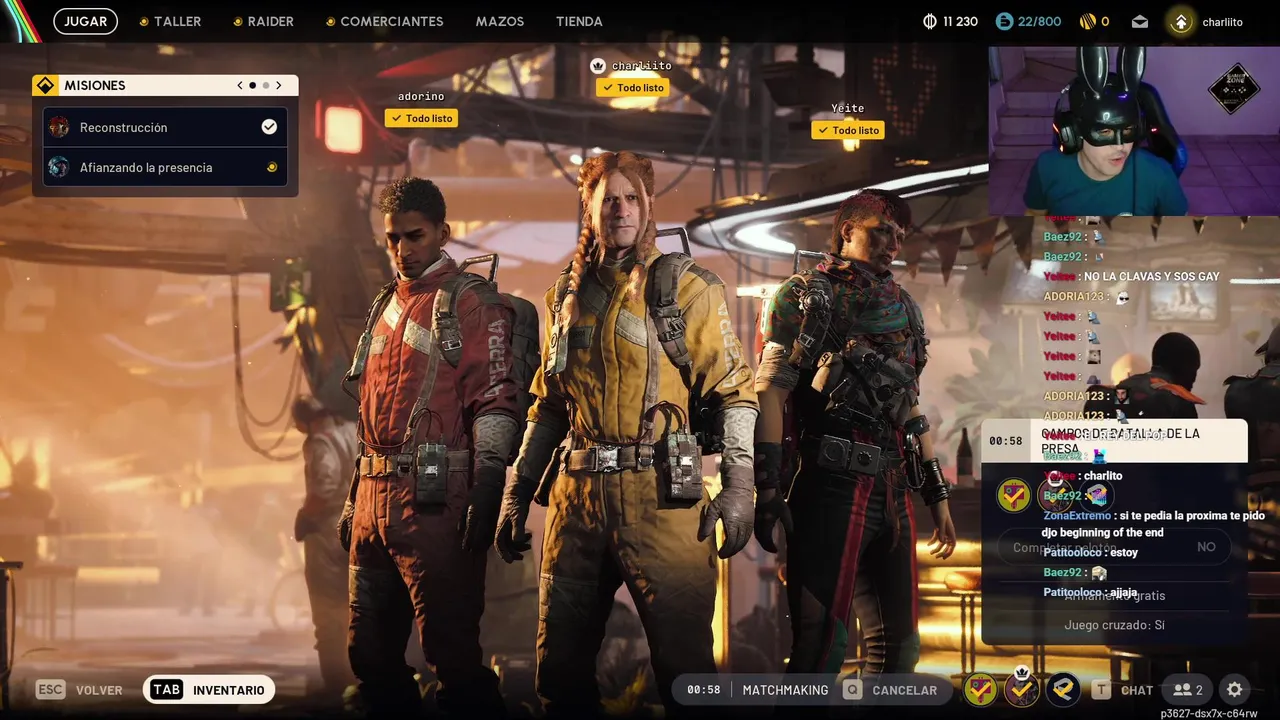Screen dimensions: 1280x720
Task: Open the settings gear icon
Action: [1235, 689]
